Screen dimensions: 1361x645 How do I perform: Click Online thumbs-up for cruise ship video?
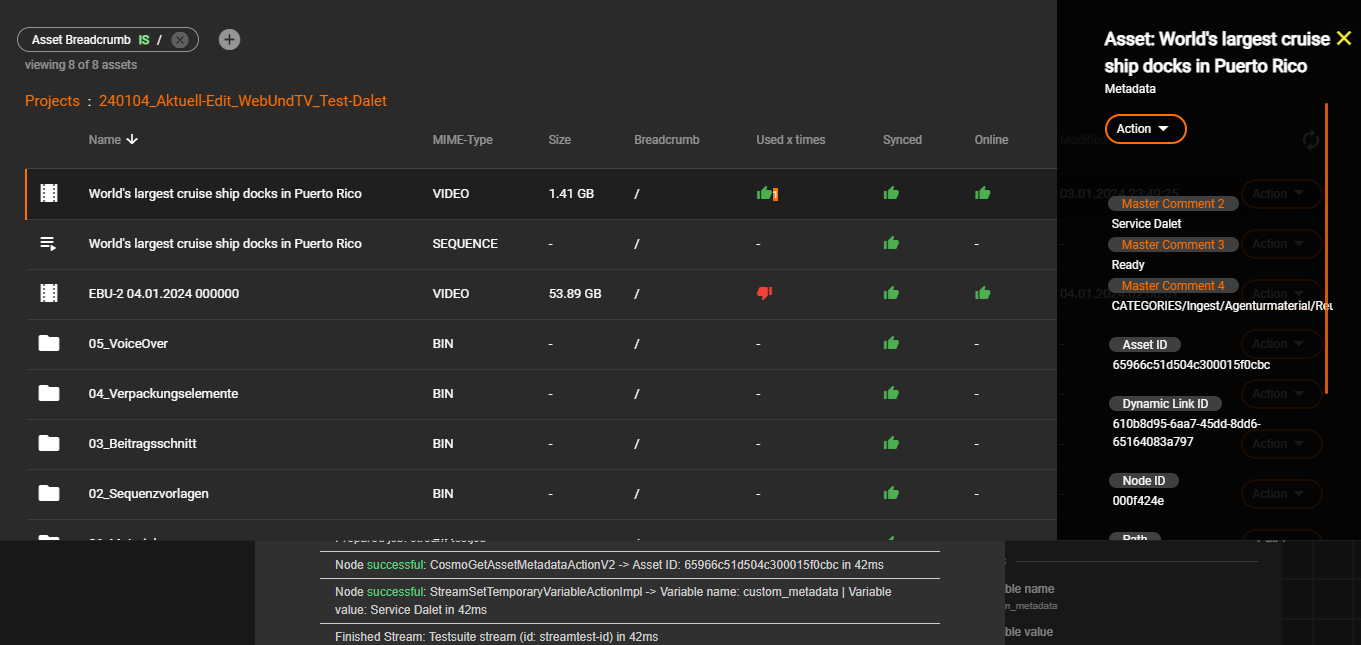click(982, 193)
